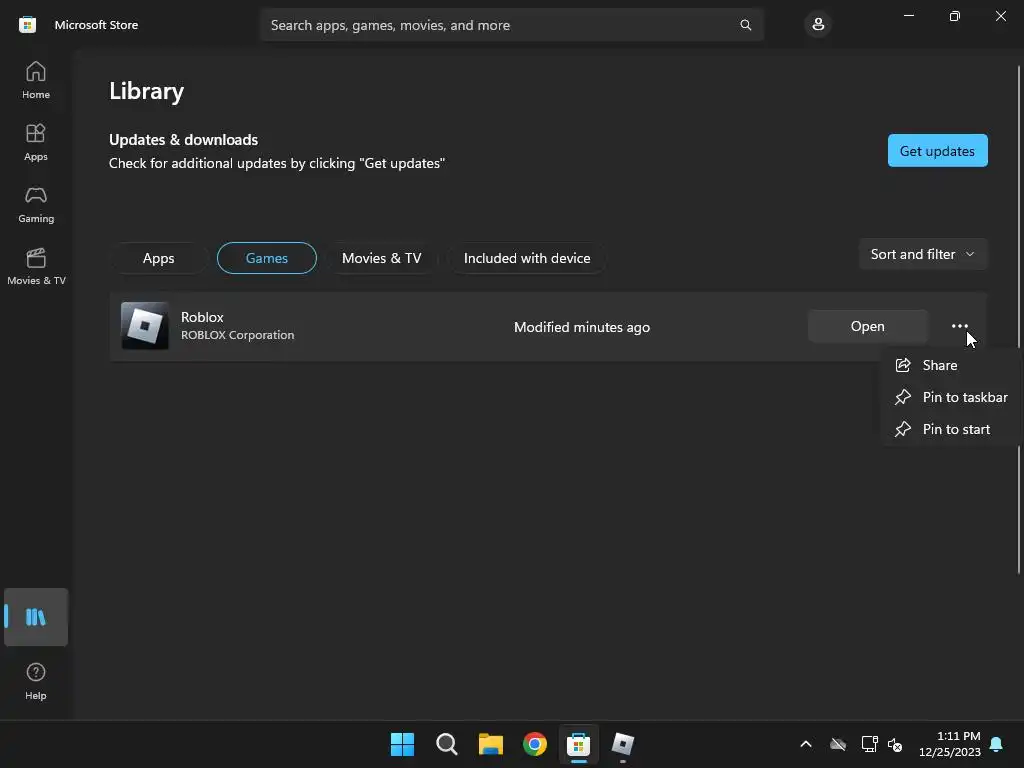Show hidden system tray icons
The height and width of the screenshot is (768, 1024).
[806, 744]
